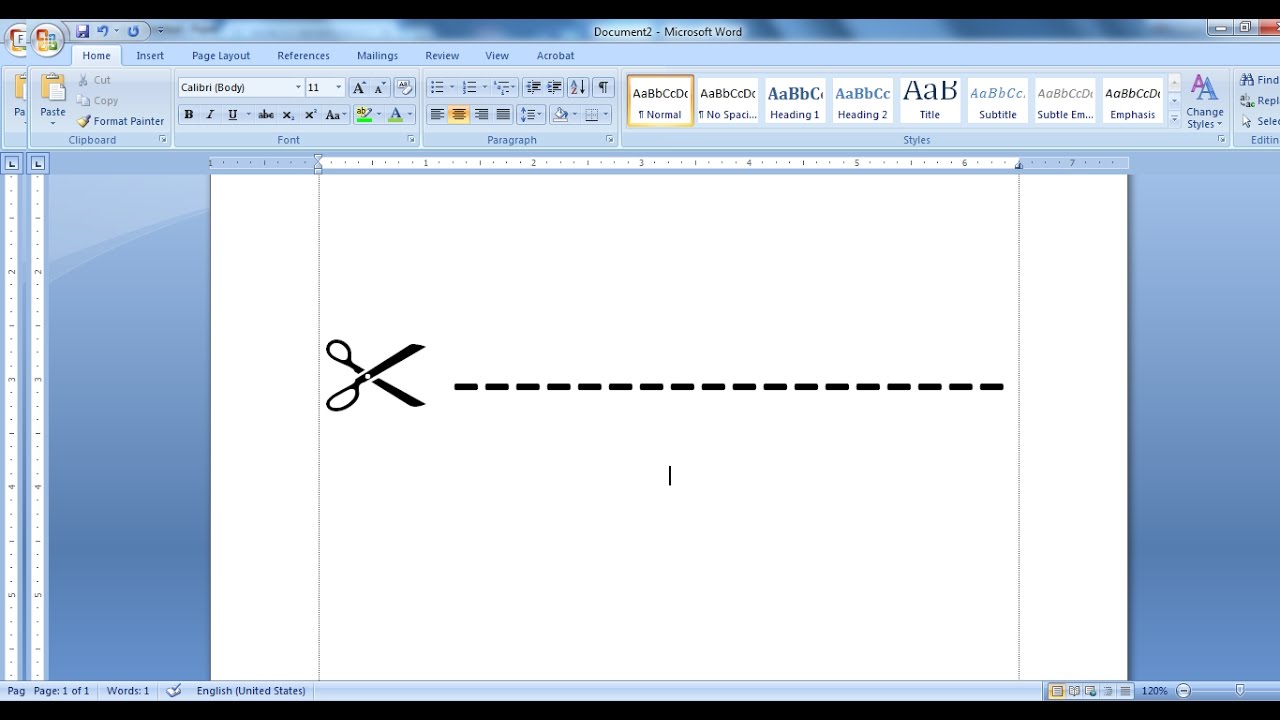Open the highlight color dropdown arrow
The image size is (1280, 720).
coord(378,115)
